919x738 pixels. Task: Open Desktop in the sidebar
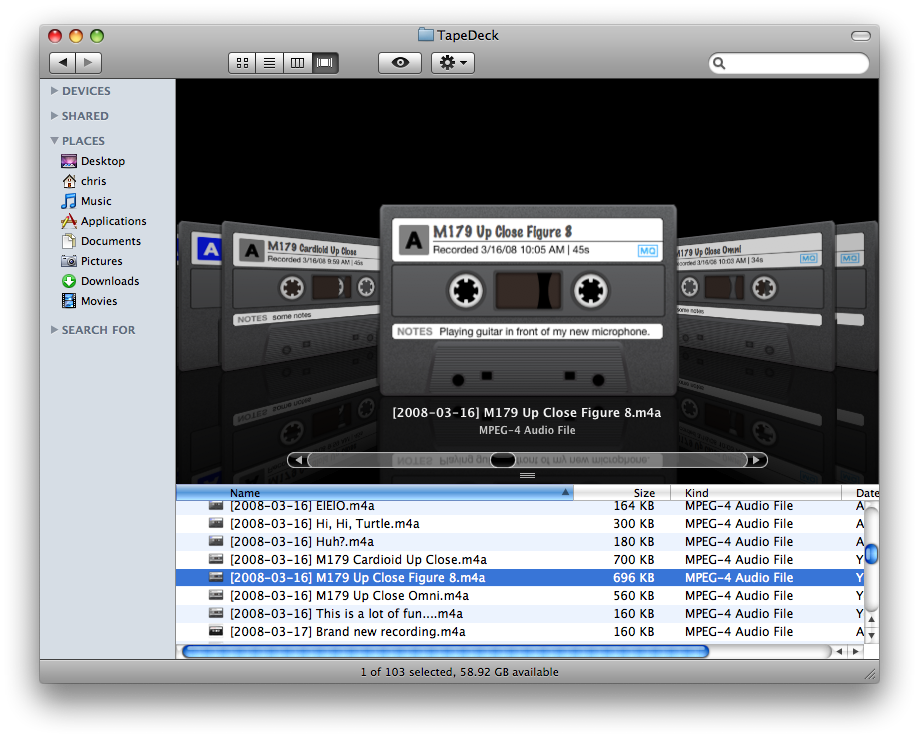point(93,161)
